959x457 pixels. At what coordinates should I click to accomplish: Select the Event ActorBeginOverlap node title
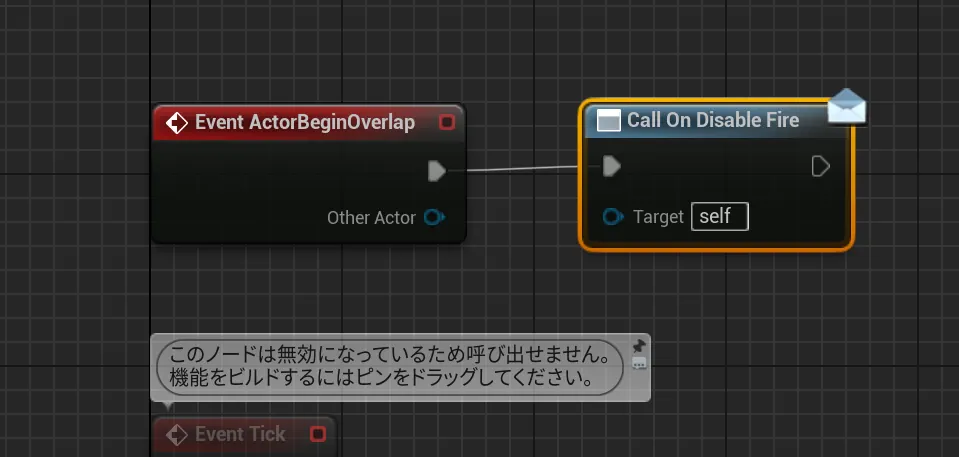tap(304, 123)
